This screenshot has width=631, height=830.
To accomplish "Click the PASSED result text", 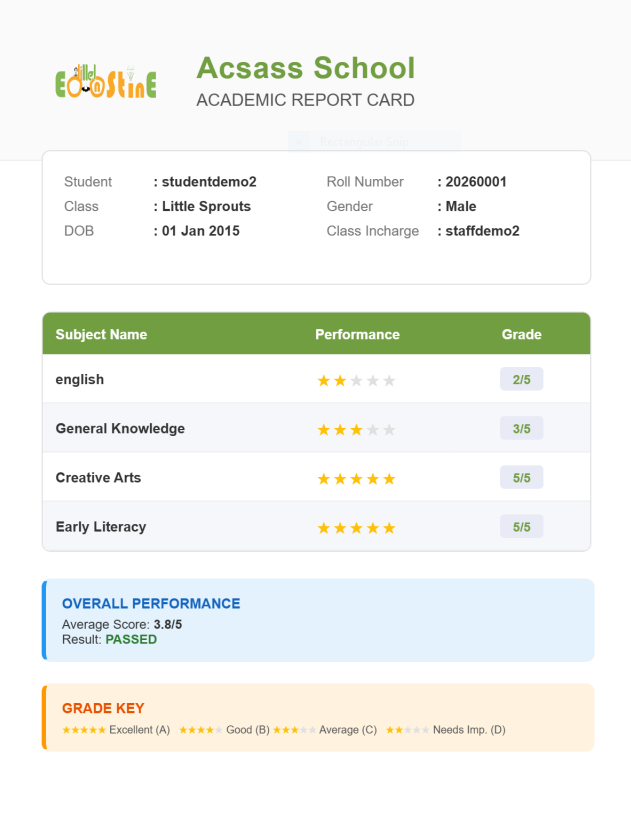I will pyautogui.click(x=131, y=639).
